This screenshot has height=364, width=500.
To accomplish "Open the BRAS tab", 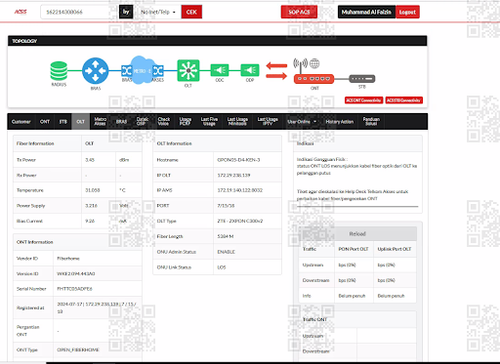I will tap(121, 122).
